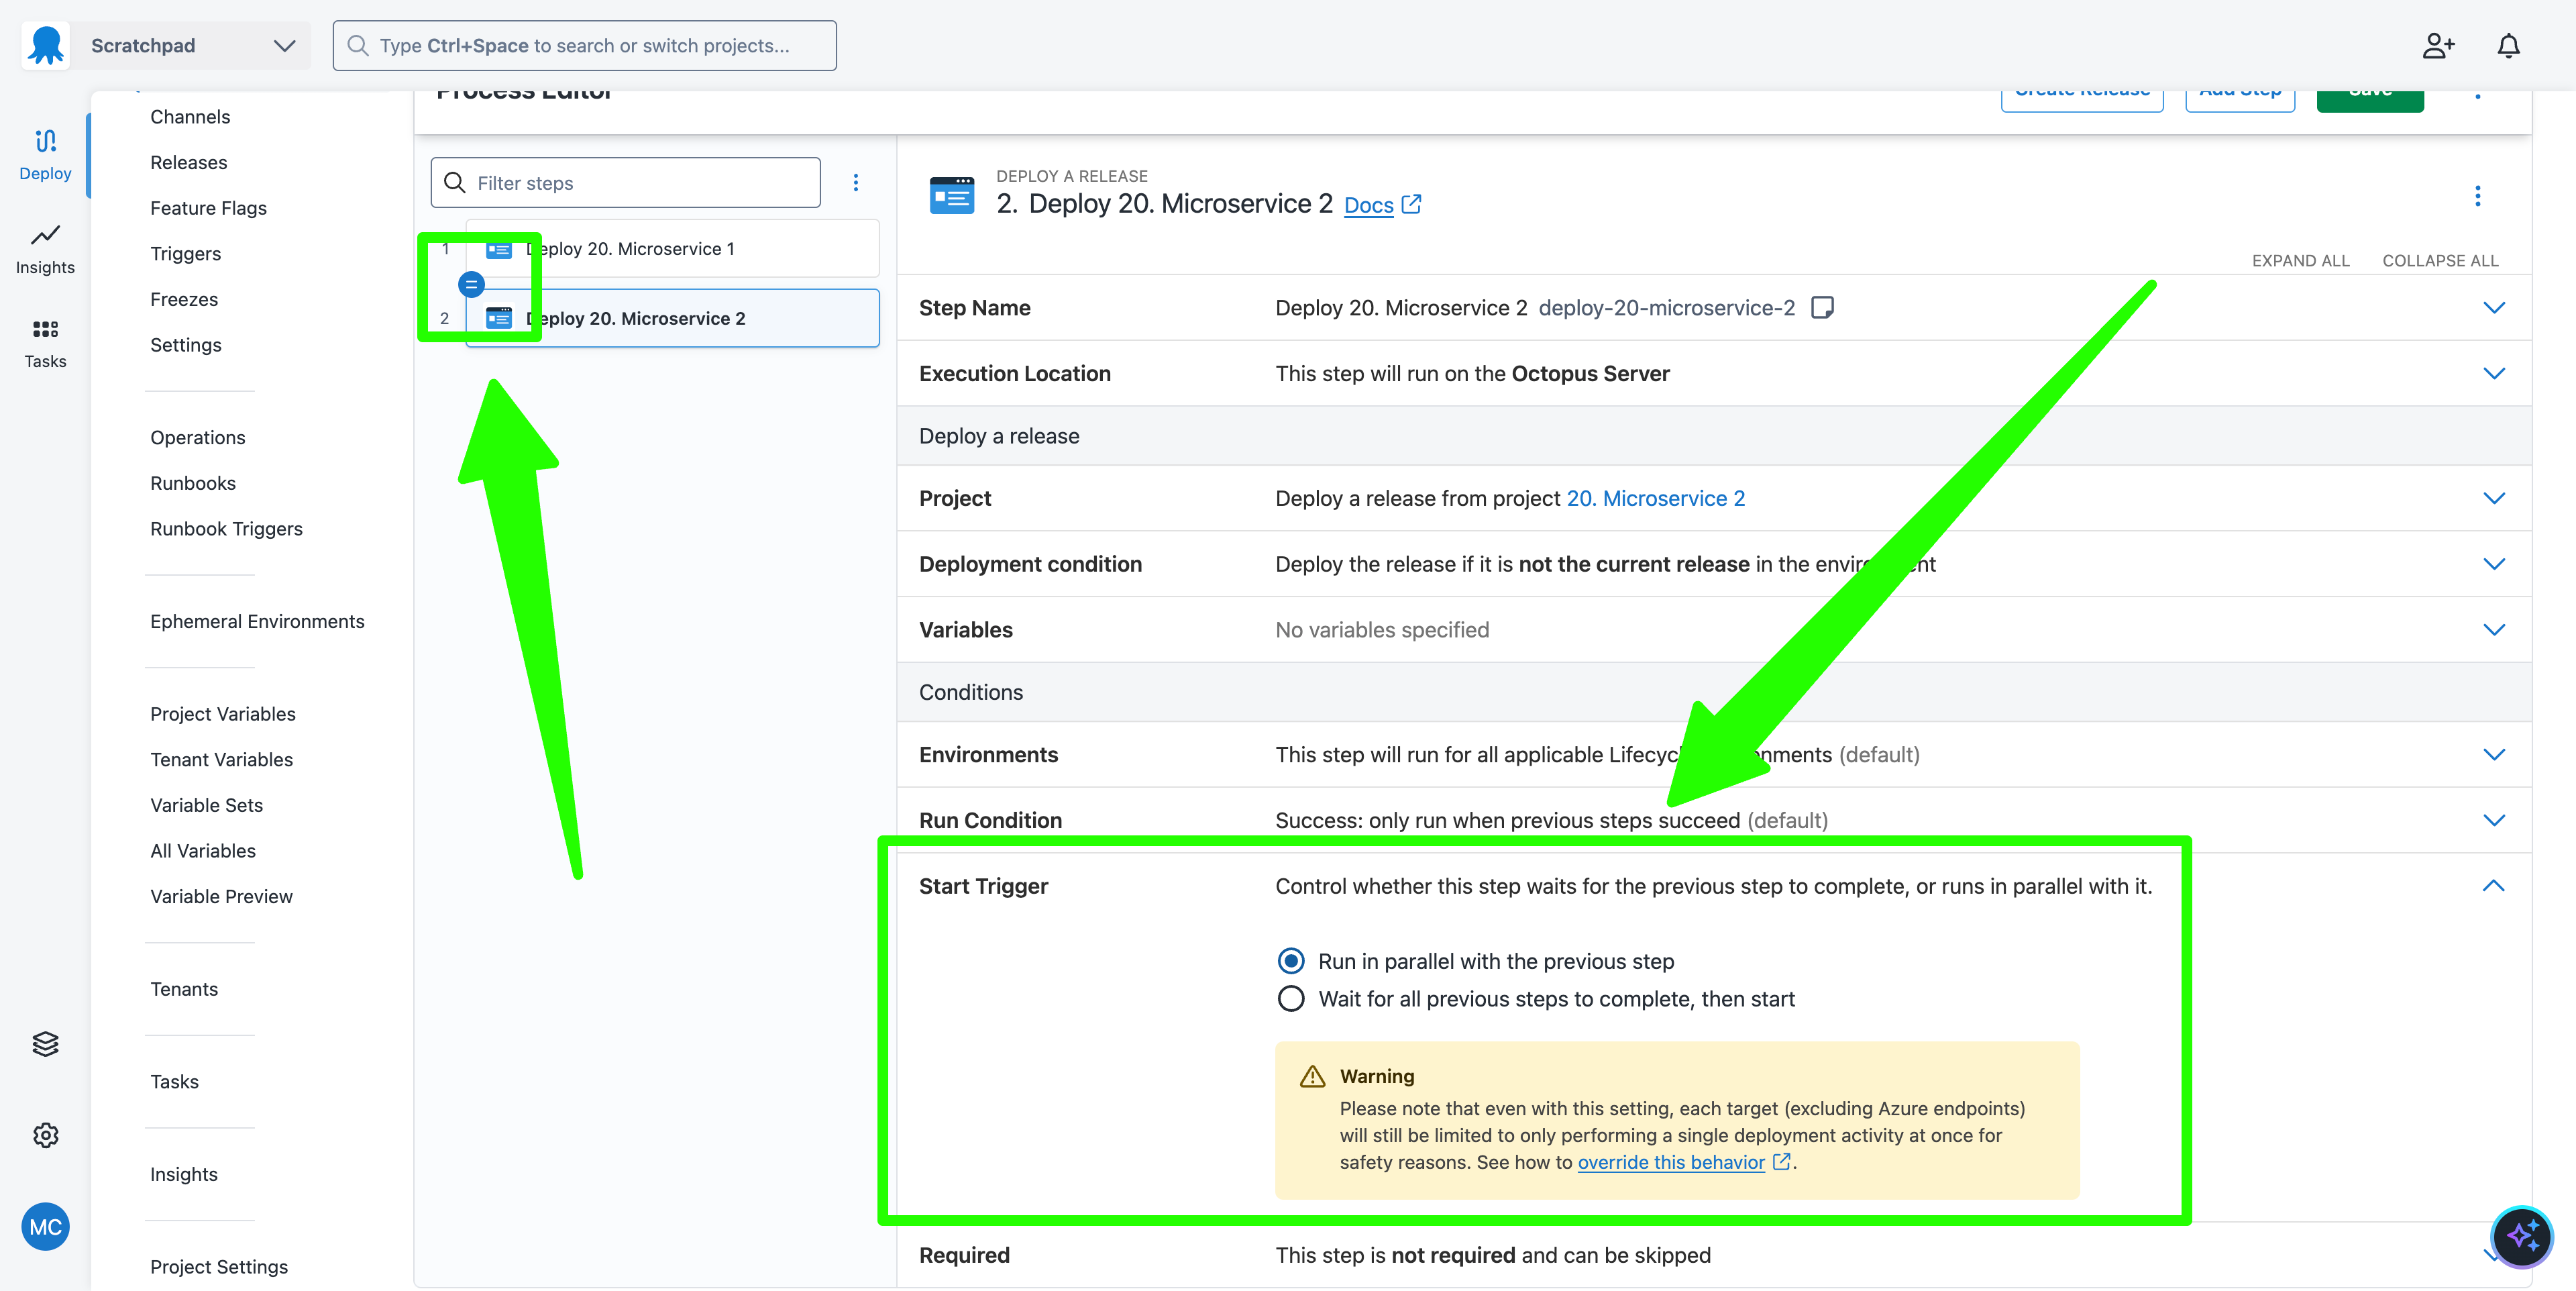
Task: Open the notifications bell
Action: click(x=2508, y=46)
